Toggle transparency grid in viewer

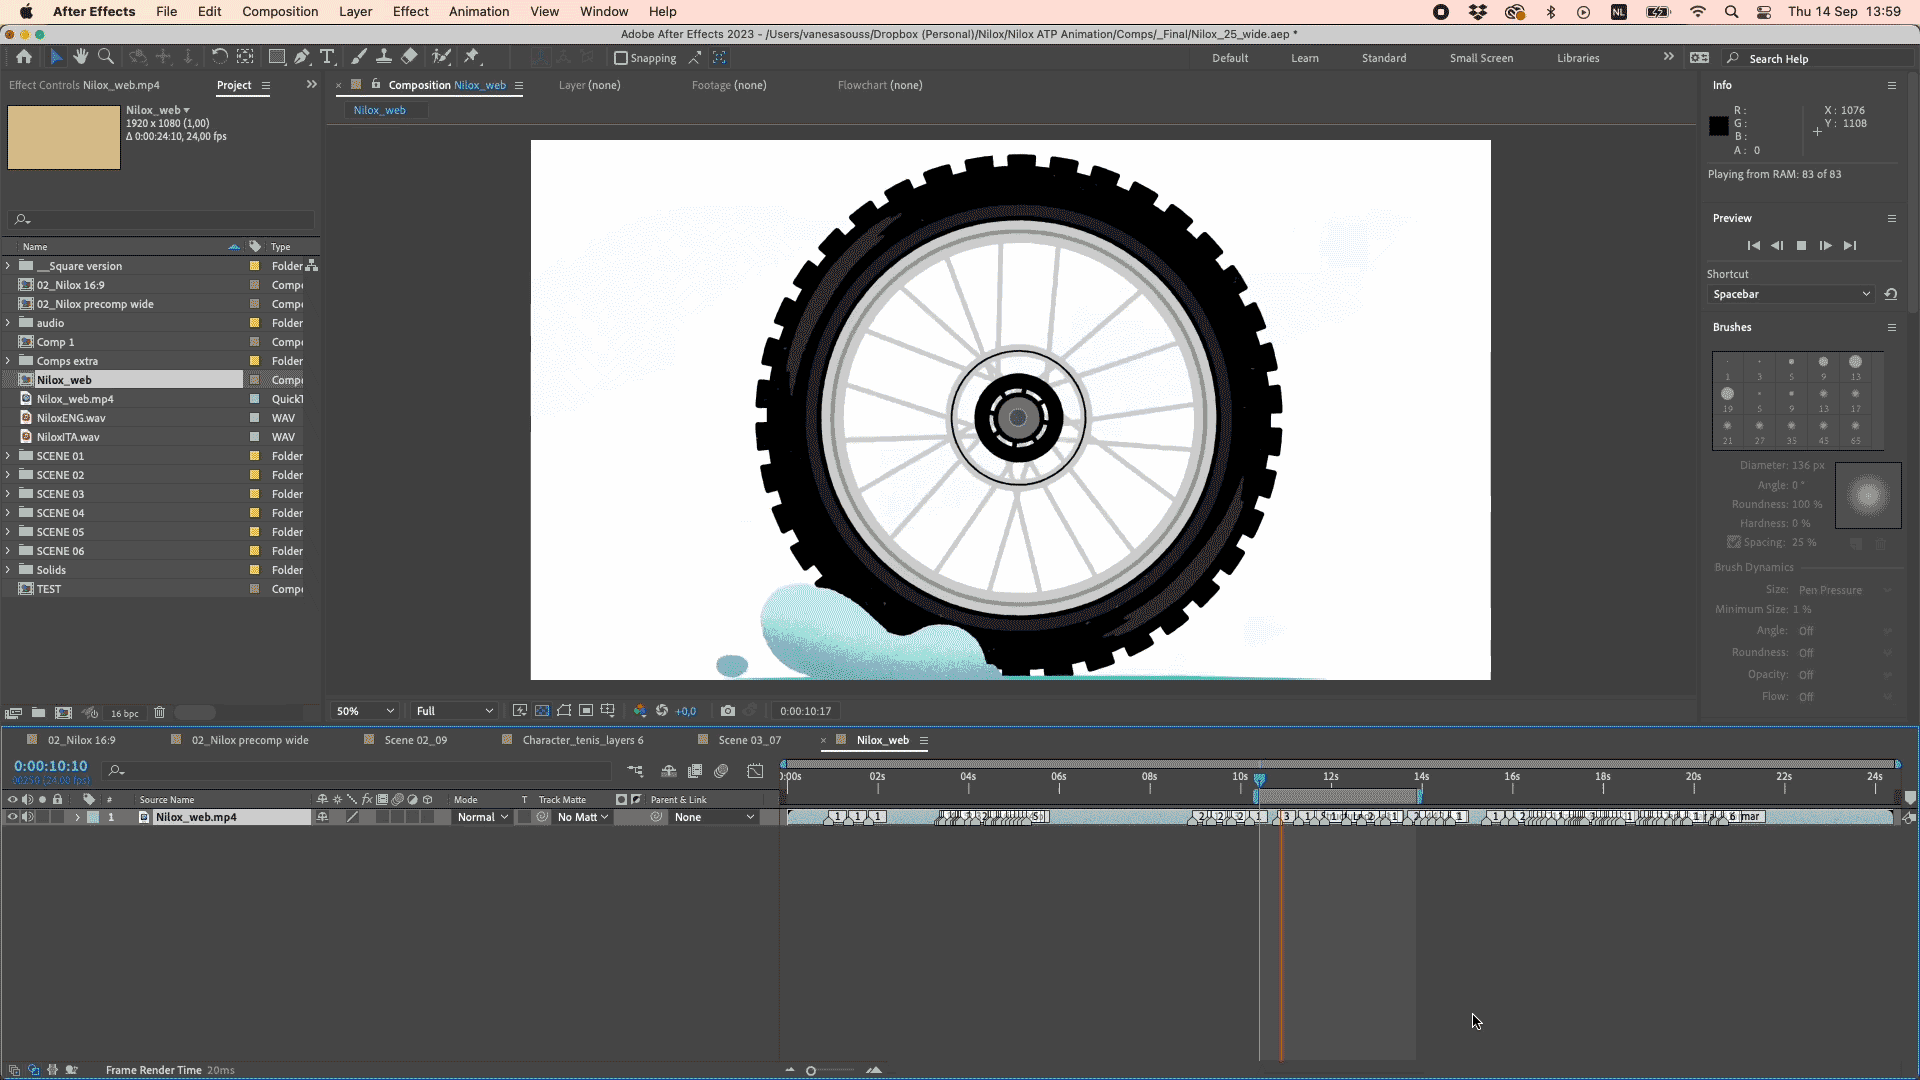tap(542, 711)
